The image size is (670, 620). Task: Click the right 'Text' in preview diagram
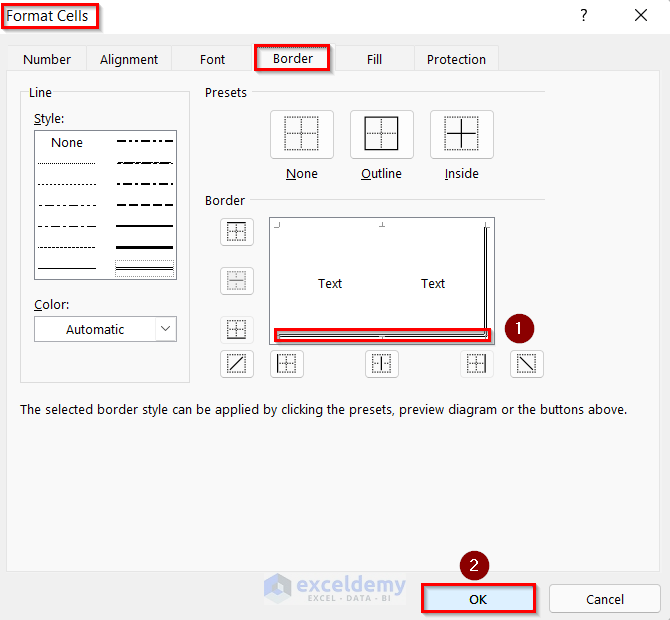coord(433,283)
